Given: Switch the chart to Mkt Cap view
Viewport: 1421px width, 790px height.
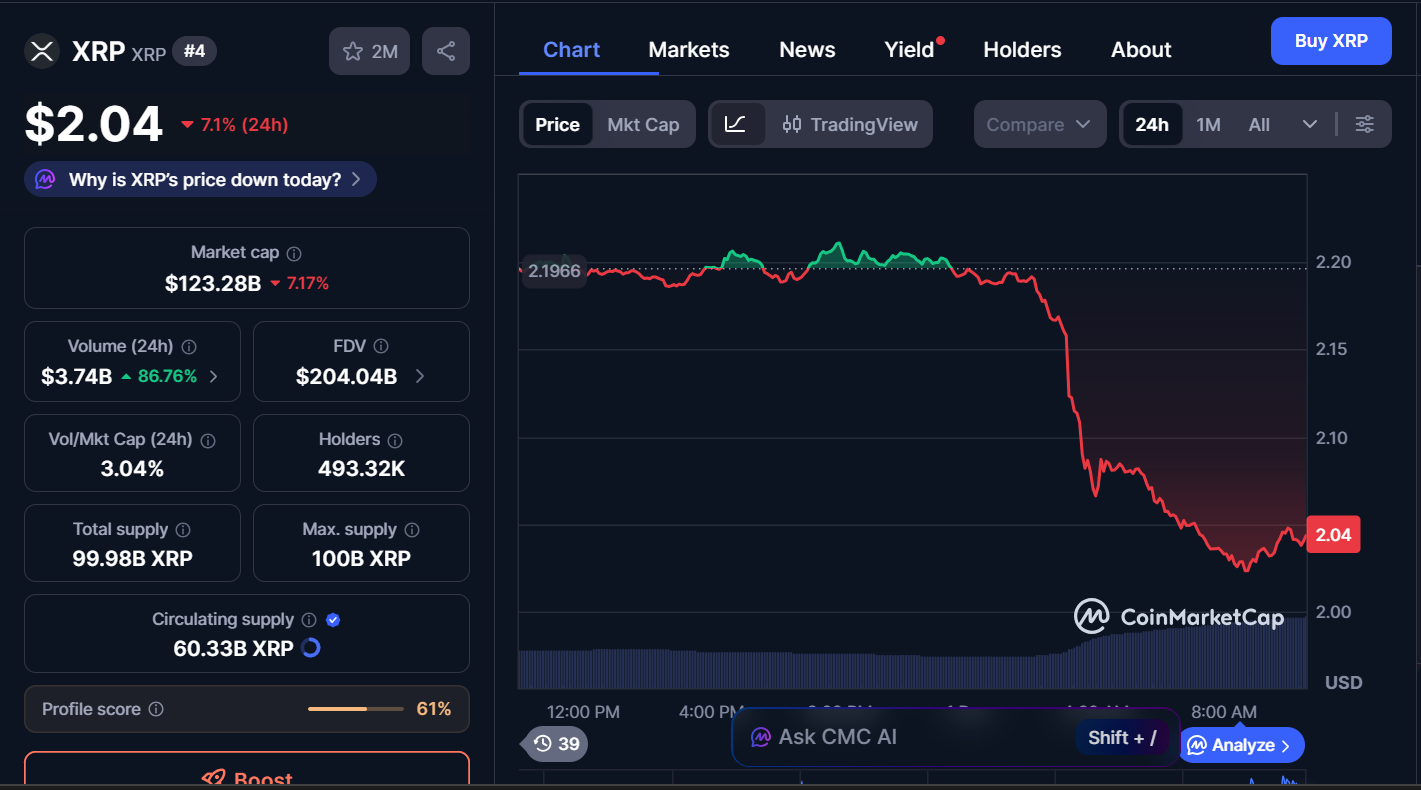Looking at the screenshot, I should [643, 124].
